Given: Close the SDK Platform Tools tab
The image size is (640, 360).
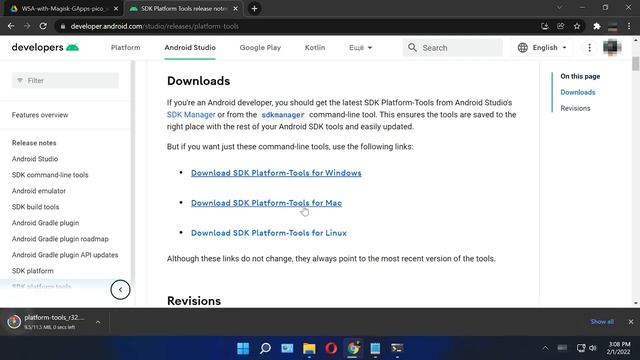Looking at the screenshot, I should [x=236, y=8].
